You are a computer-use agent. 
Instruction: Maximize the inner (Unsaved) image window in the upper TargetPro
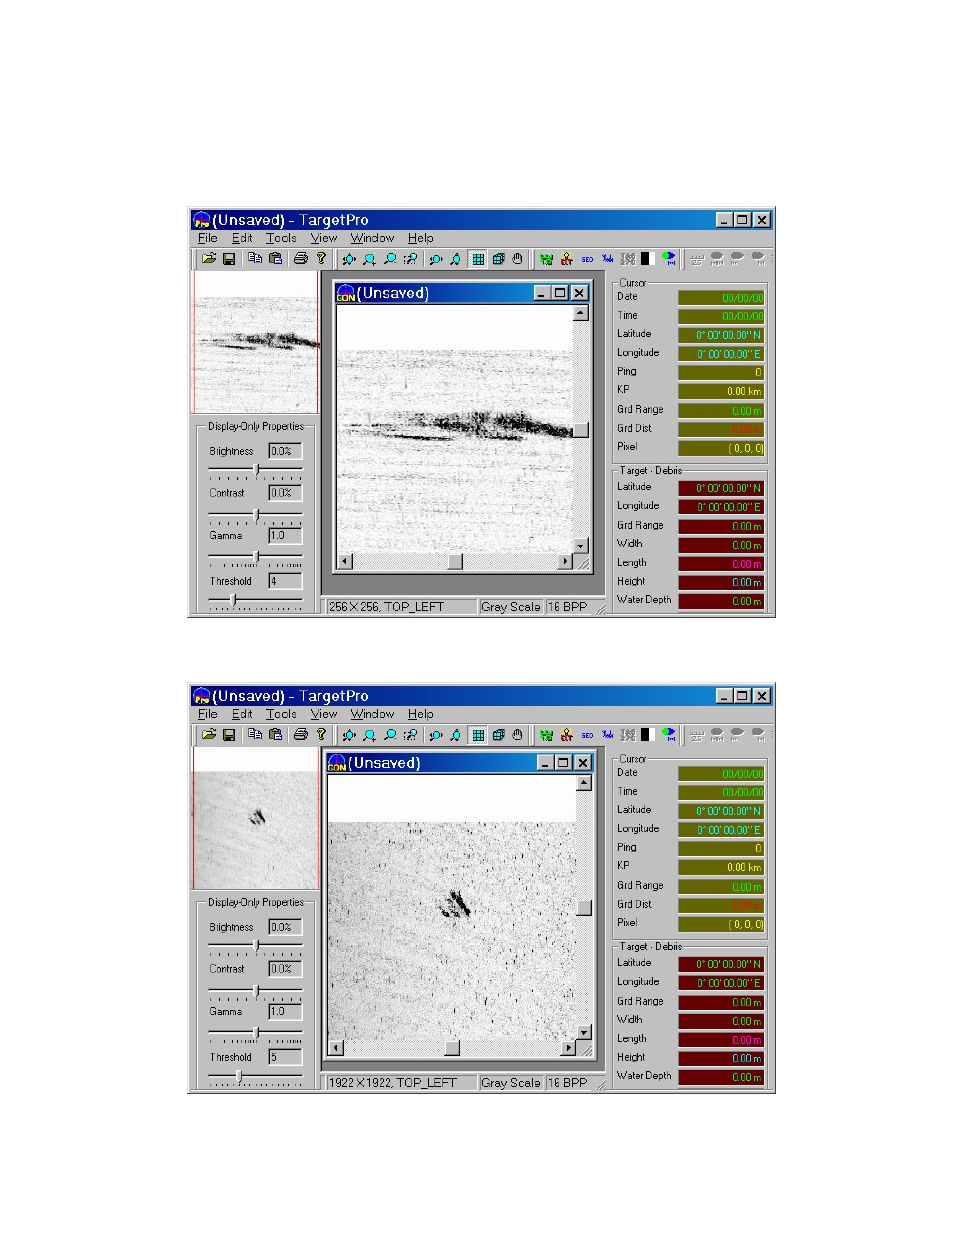click(x=560, y=293)
